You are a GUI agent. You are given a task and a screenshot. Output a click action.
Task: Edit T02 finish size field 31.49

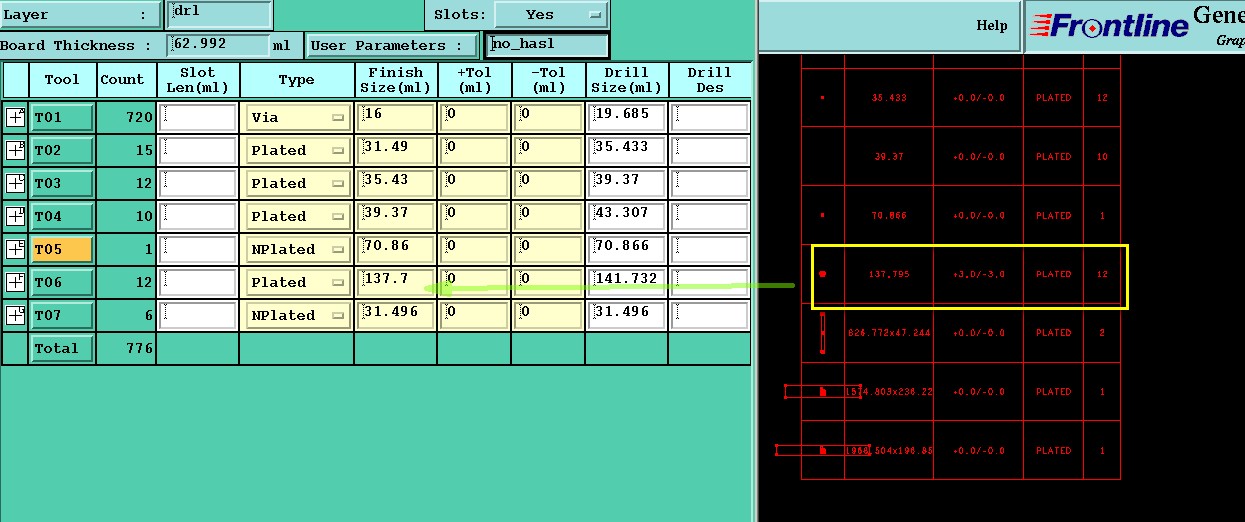(397, 150)
